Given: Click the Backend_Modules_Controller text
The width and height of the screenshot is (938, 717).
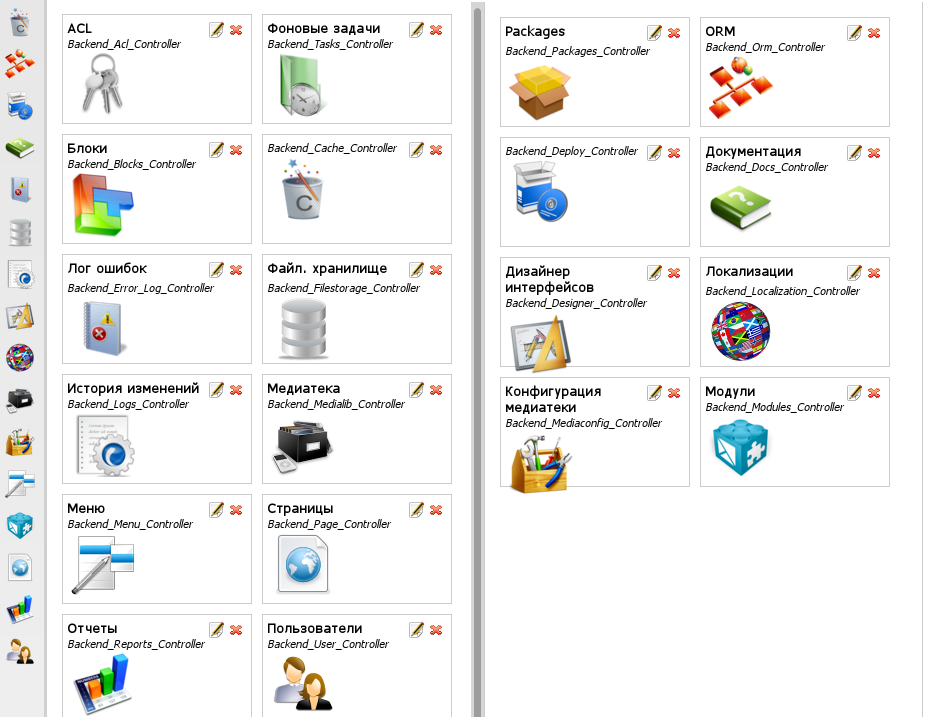Looking at the screenshot, I should click(x=774, y=407).
